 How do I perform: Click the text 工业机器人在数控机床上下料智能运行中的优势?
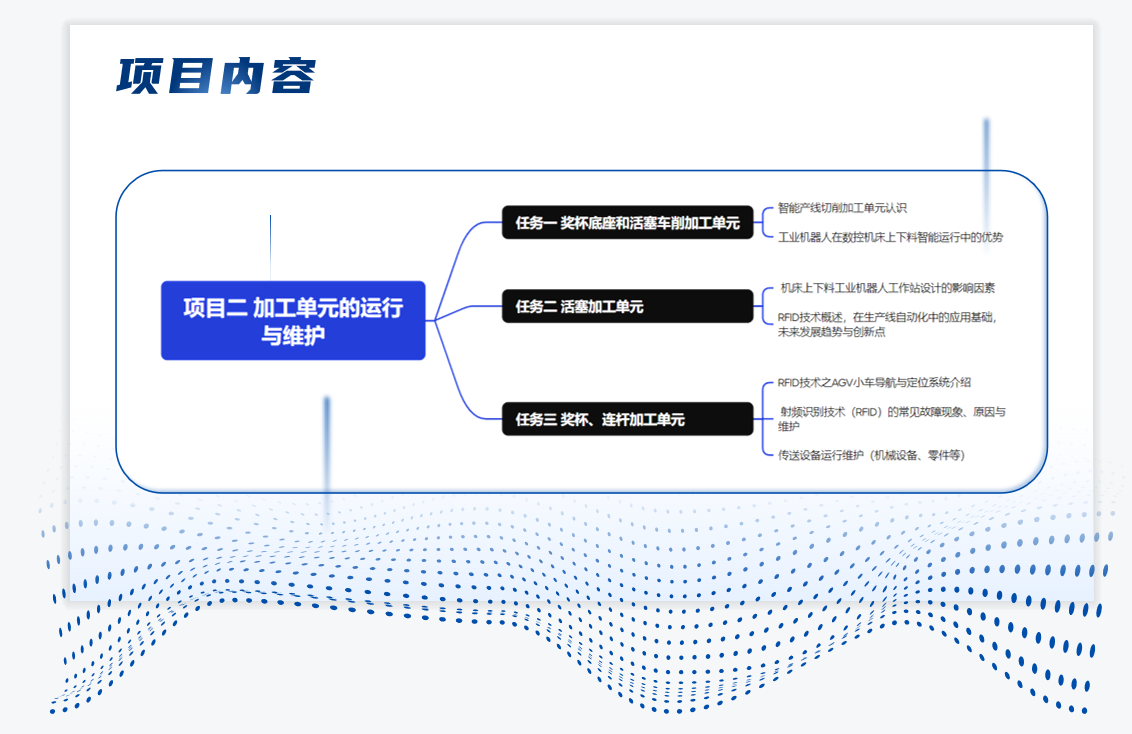(890, 237)
